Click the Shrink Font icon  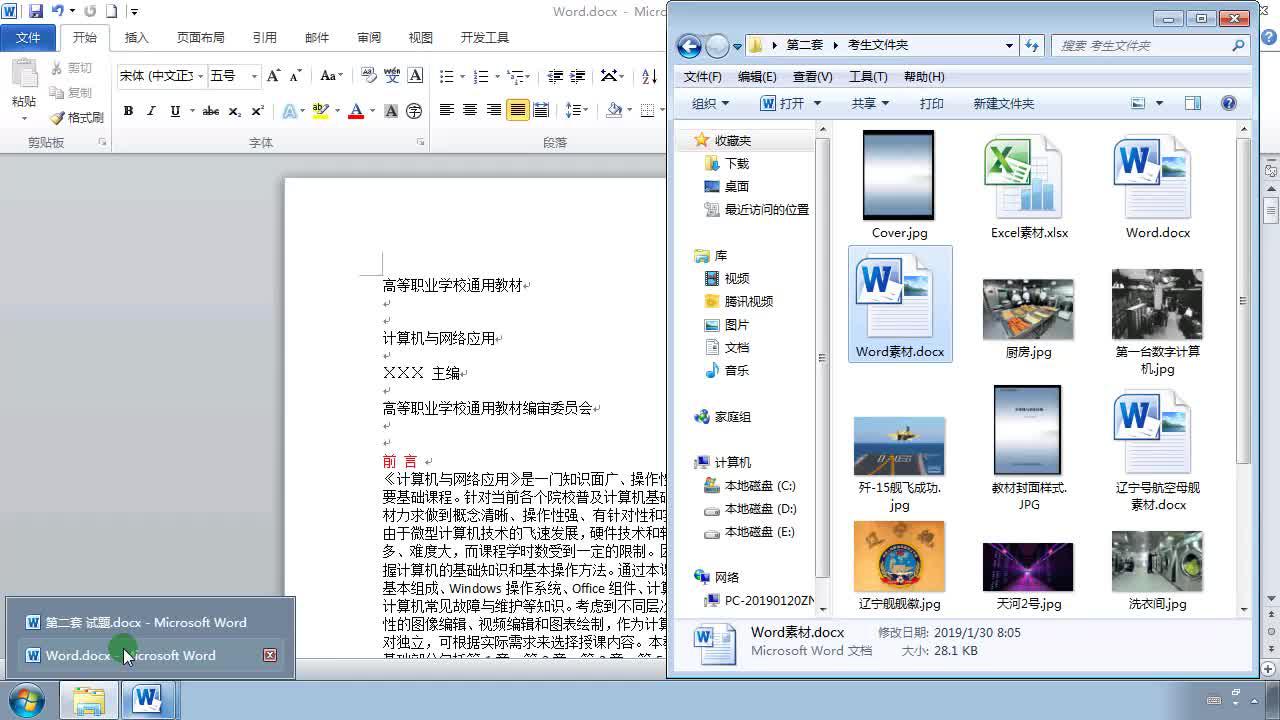point(295,76)
